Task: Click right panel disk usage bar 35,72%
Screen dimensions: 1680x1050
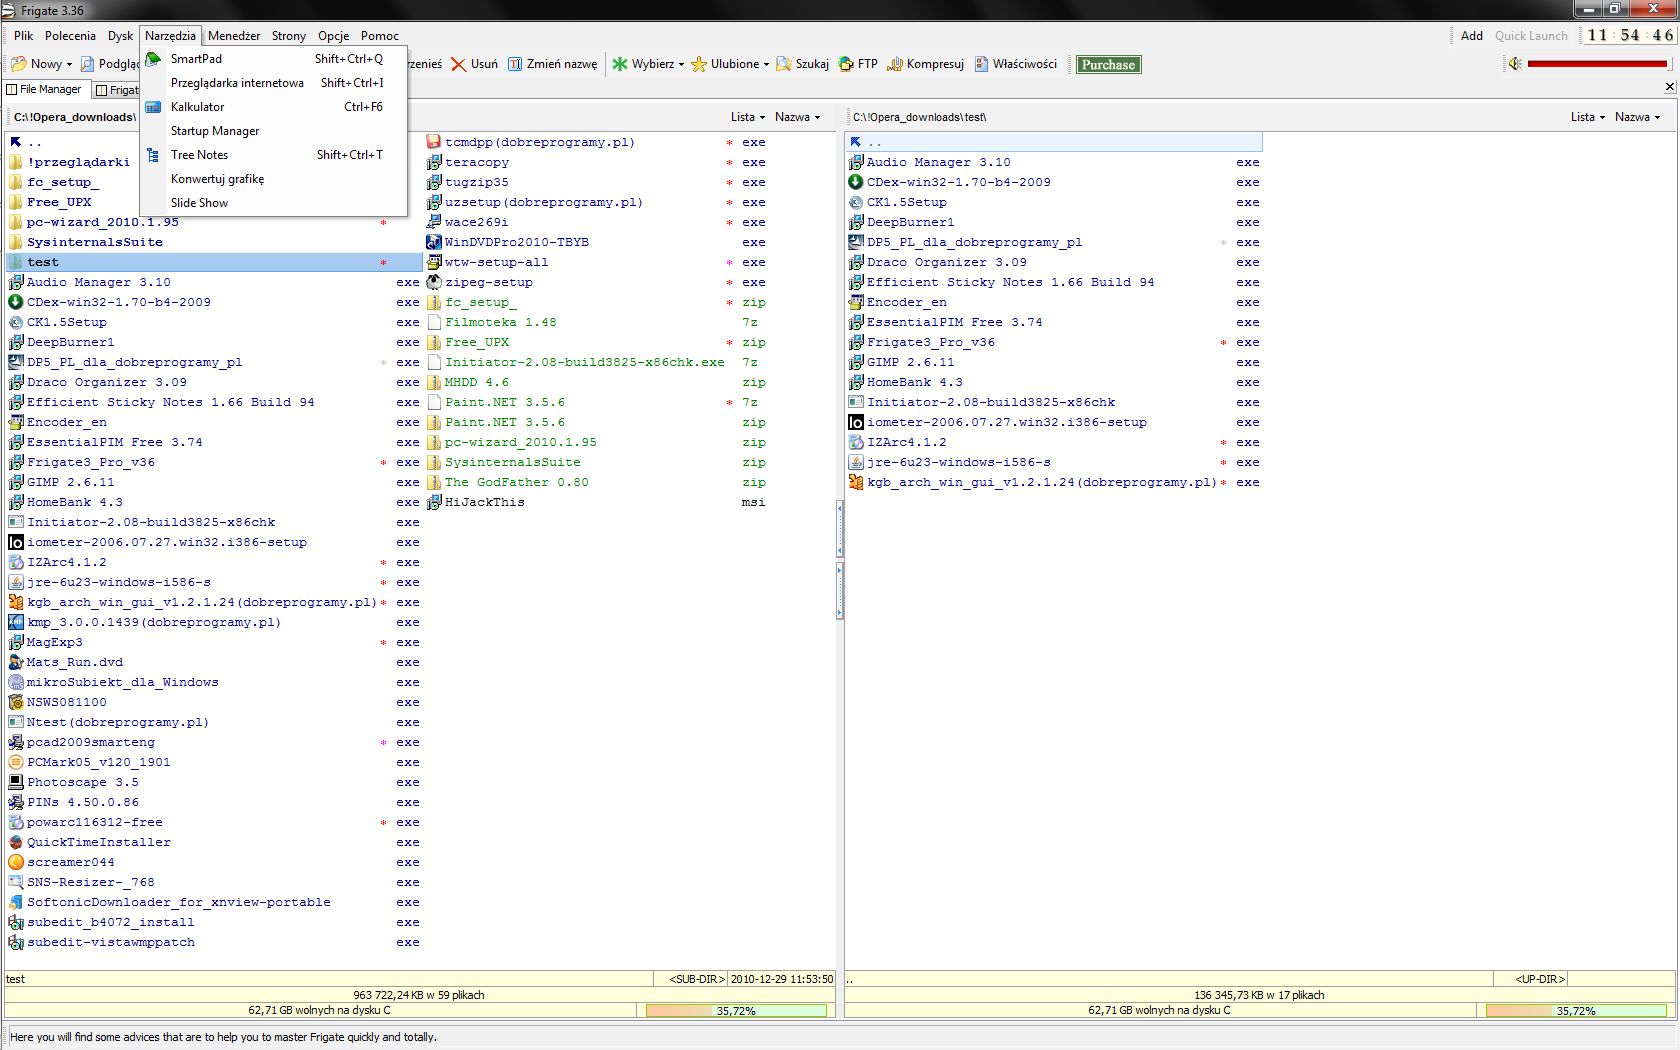Action: (1576, 1011)
